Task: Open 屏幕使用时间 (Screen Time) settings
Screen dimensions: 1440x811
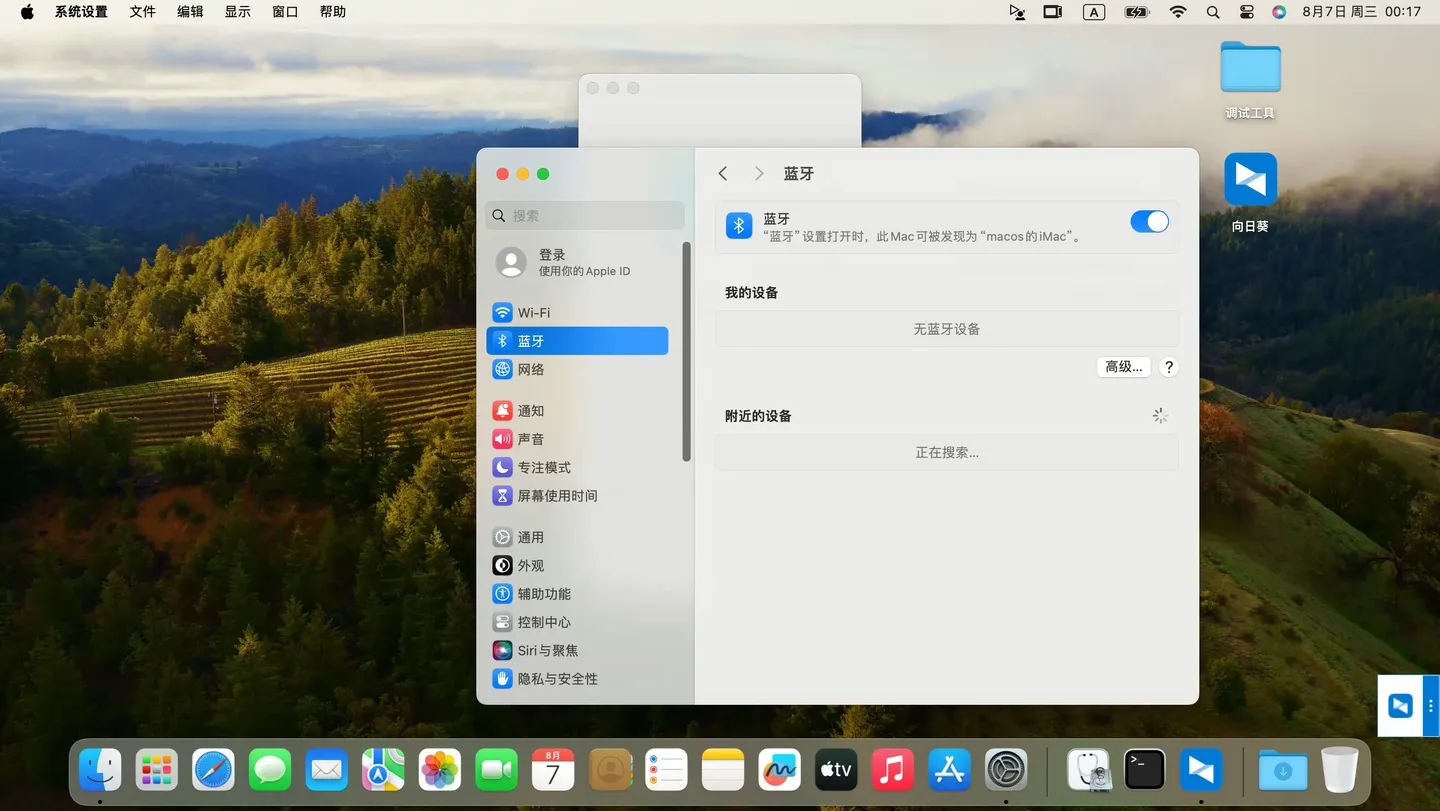Action: pyautogui.click(x=557, y=496)
